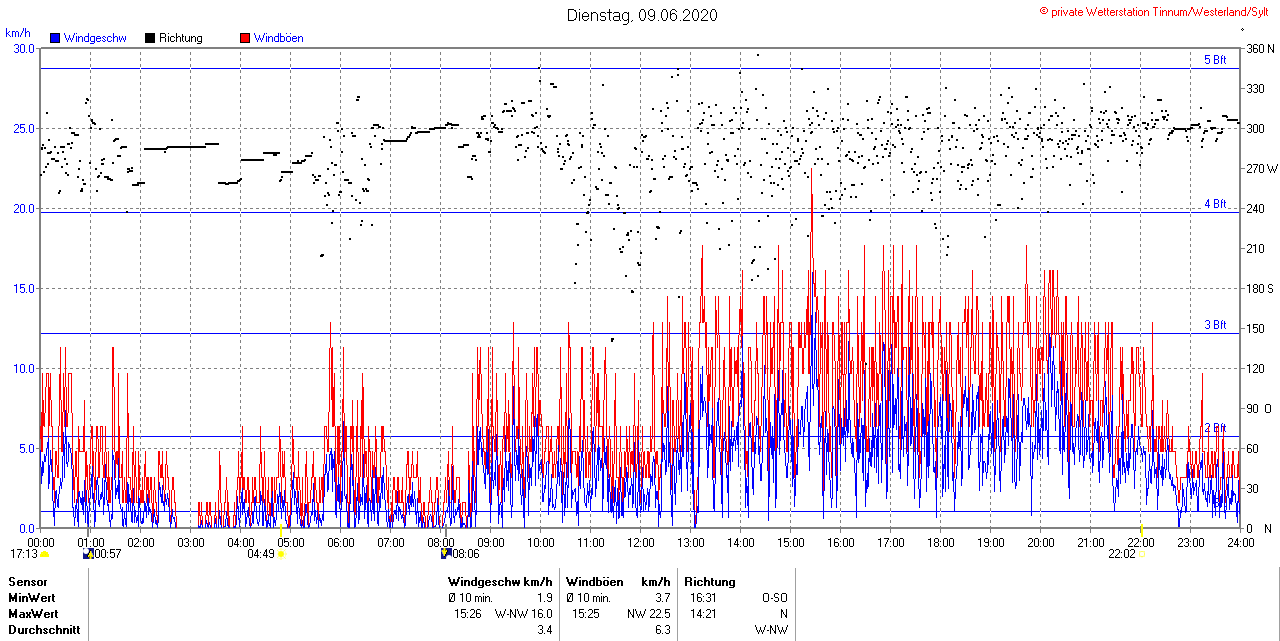Click the MinWert row header

[32, 597]
